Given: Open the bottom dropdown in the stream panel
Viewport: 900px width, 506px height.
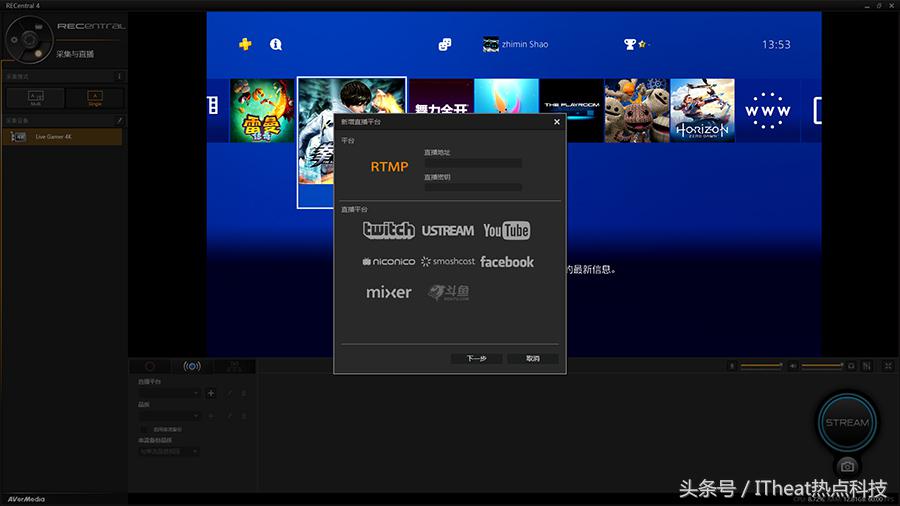Looking at the screenshot, I should [169, 451].
